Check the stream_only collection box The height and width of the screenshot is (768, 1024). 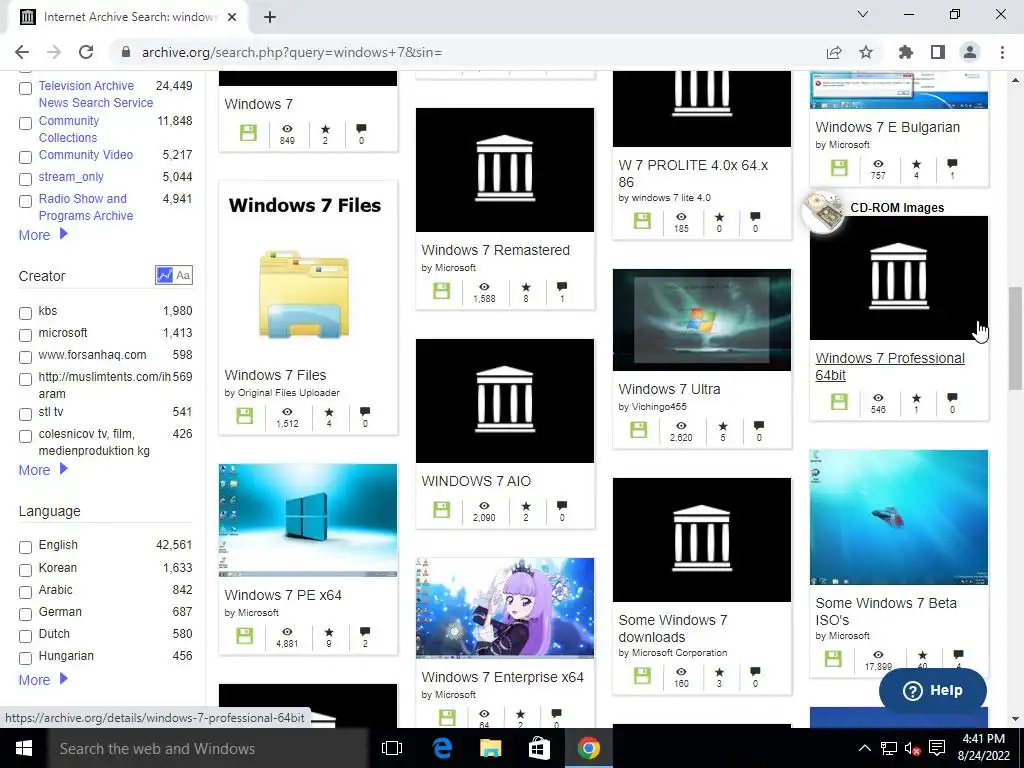25,180
